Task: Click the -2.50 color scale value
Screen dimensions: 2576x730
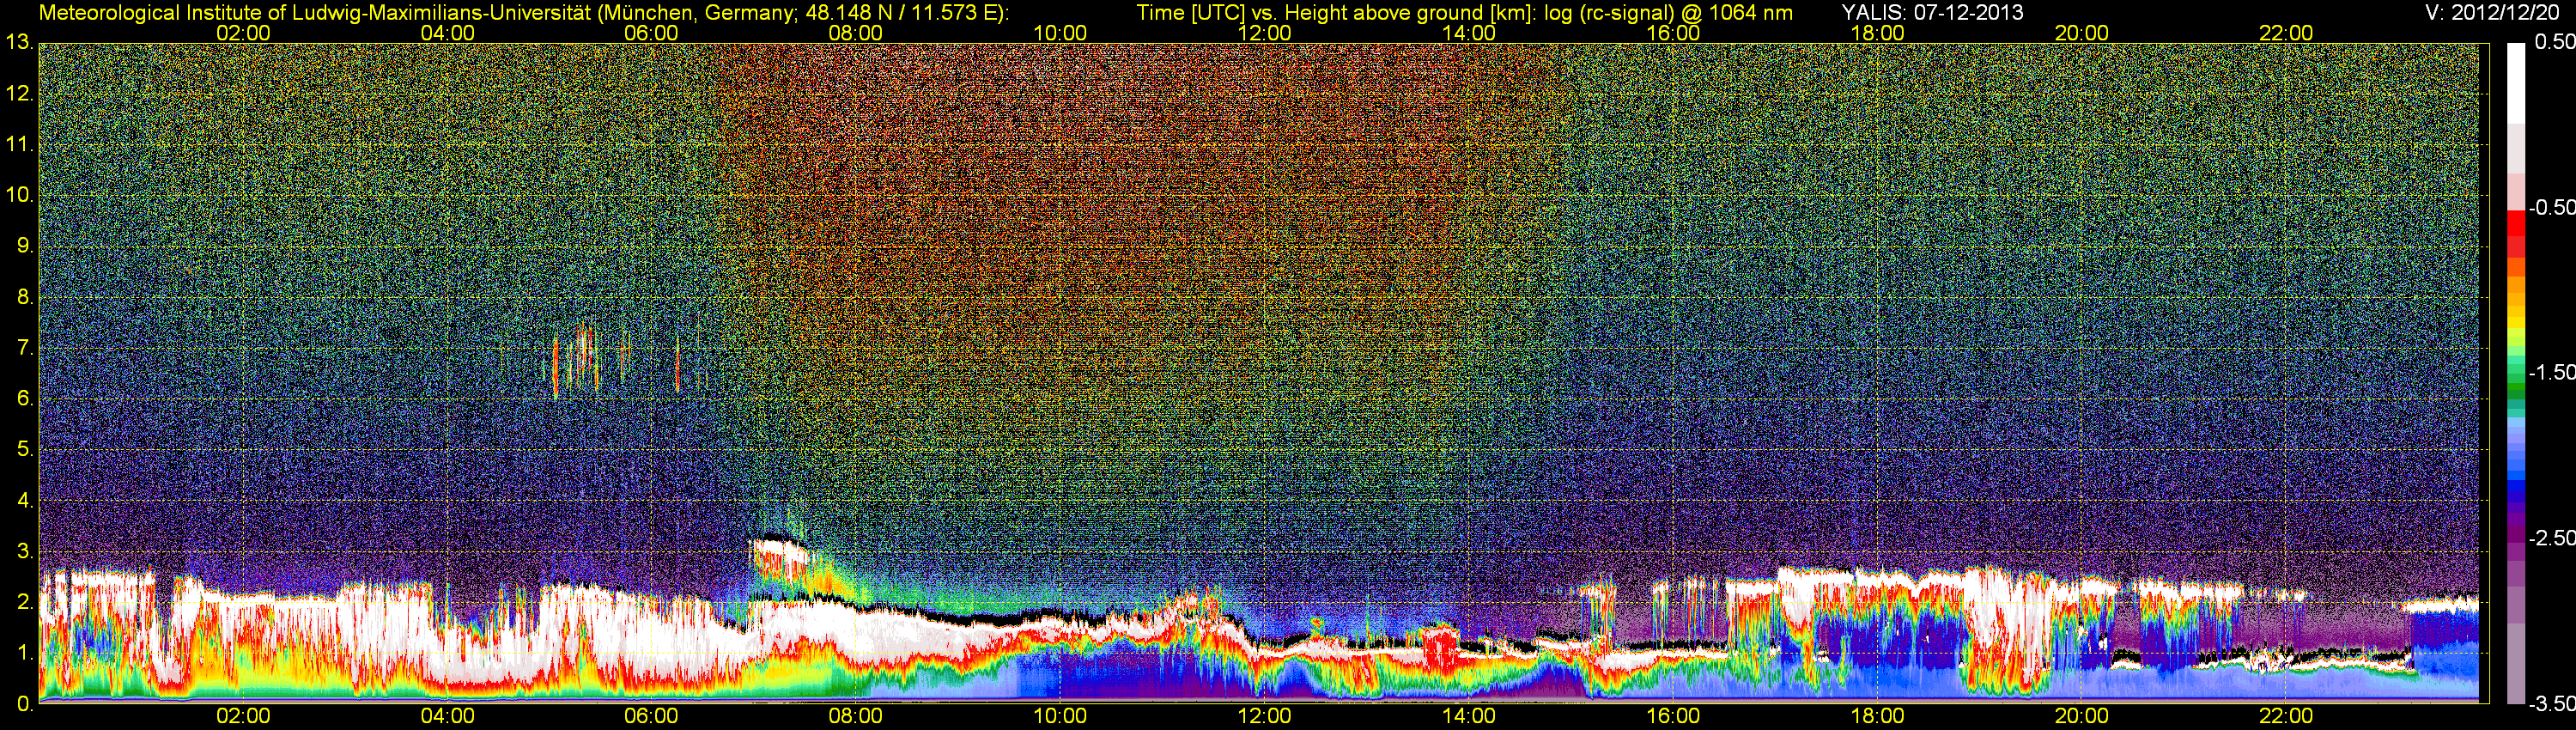Action: [2551, 538]
